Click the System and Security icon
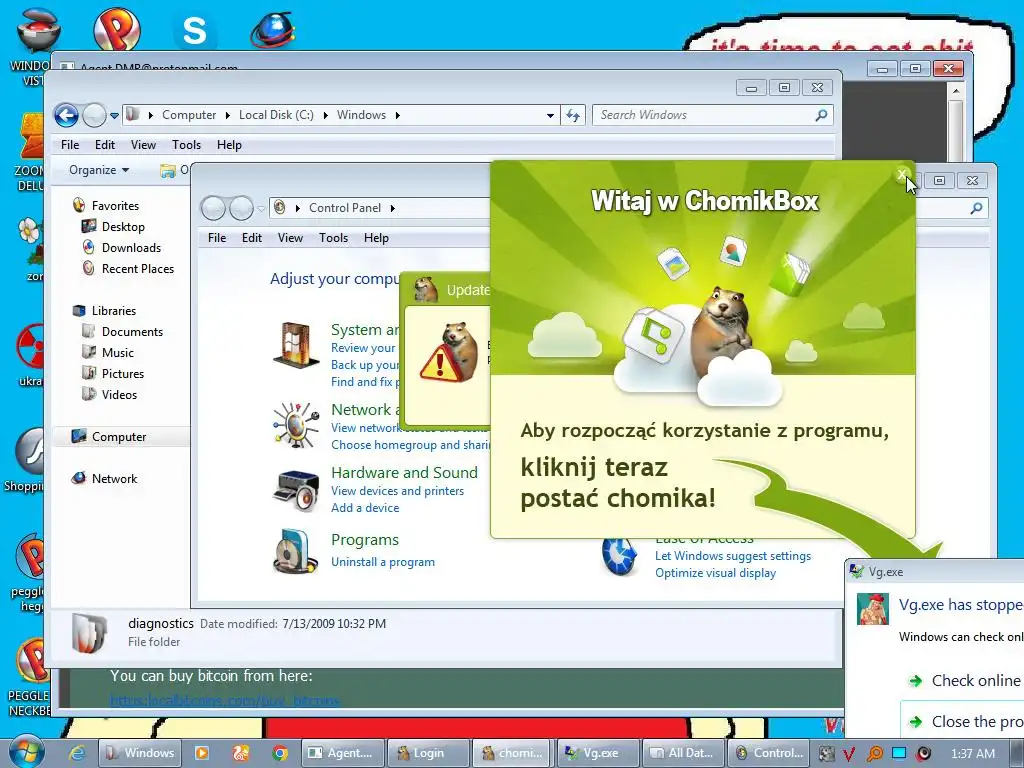This screenshot has height=768, width=1024. [x=296, y=345]
